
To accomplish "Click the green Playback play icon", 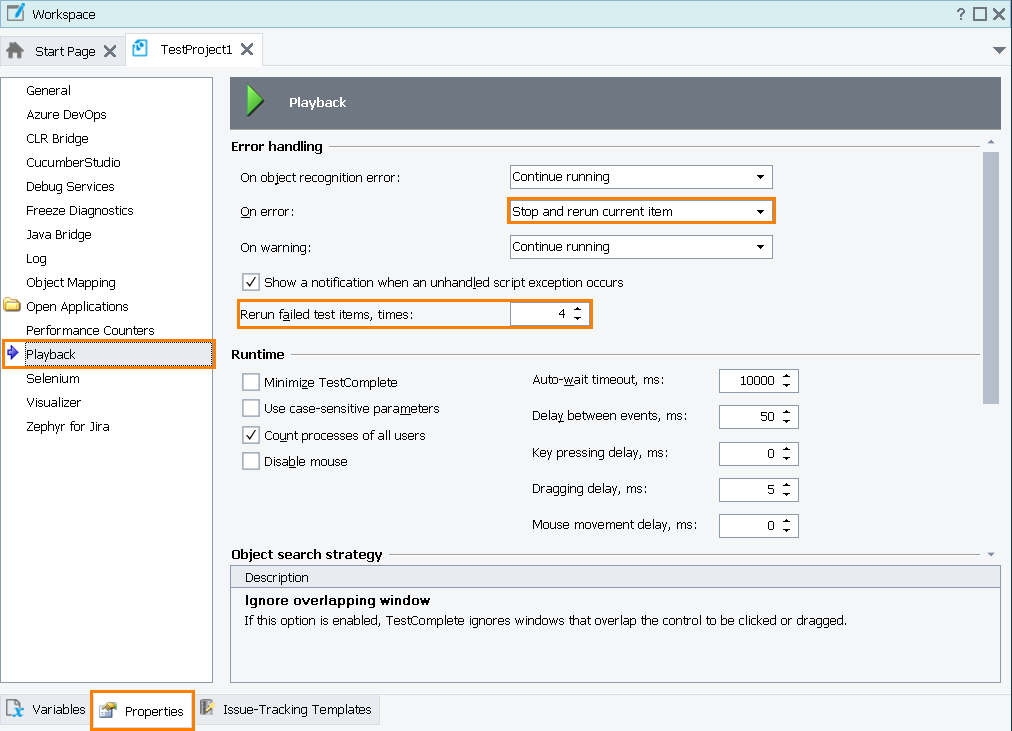I will (x=254, y=102).
